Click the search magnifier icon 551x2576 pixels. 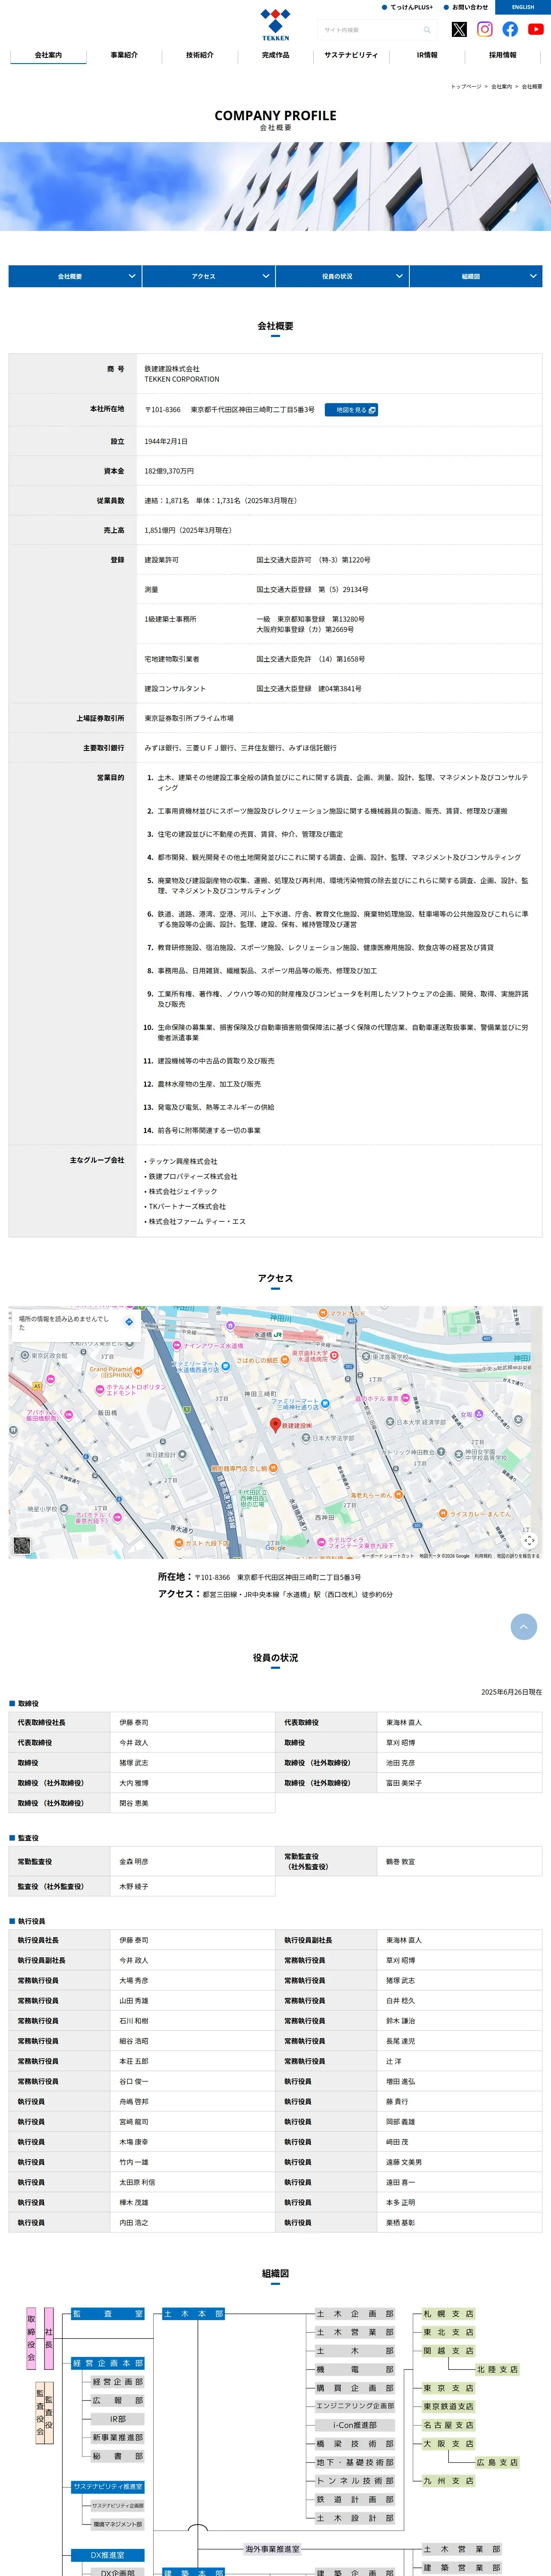pos(427,30)
